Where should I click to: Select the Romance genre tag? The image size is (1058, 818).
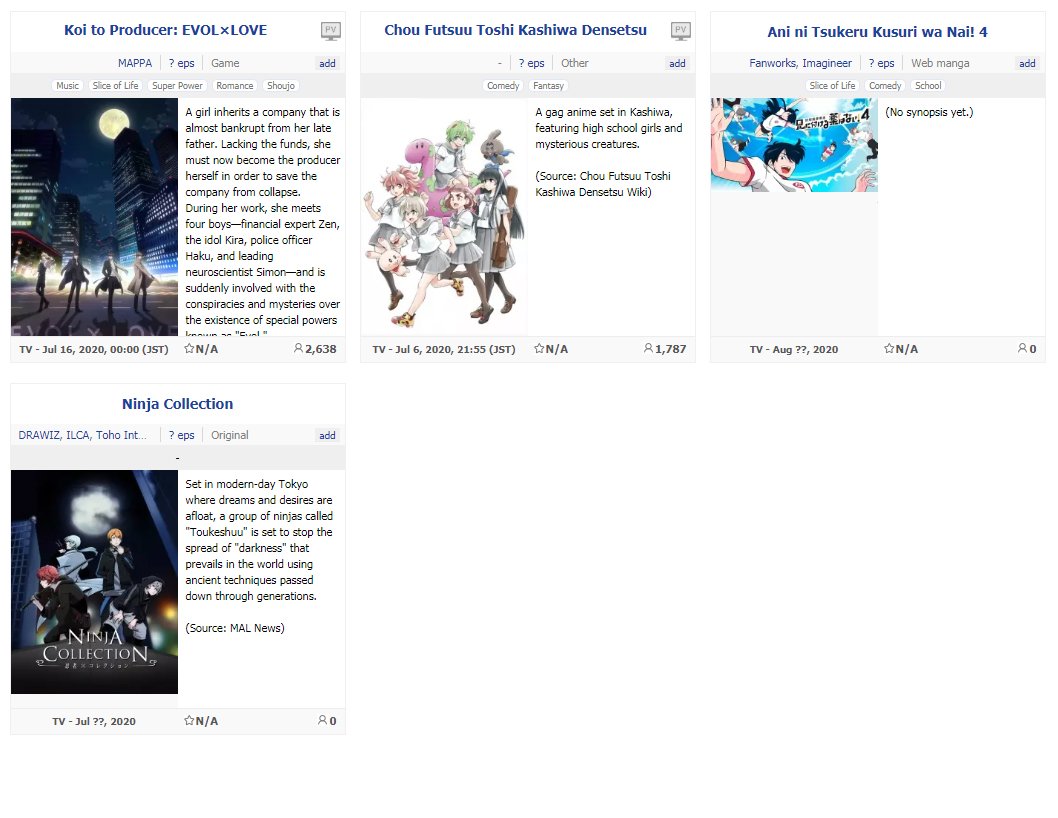click(235, 86)
